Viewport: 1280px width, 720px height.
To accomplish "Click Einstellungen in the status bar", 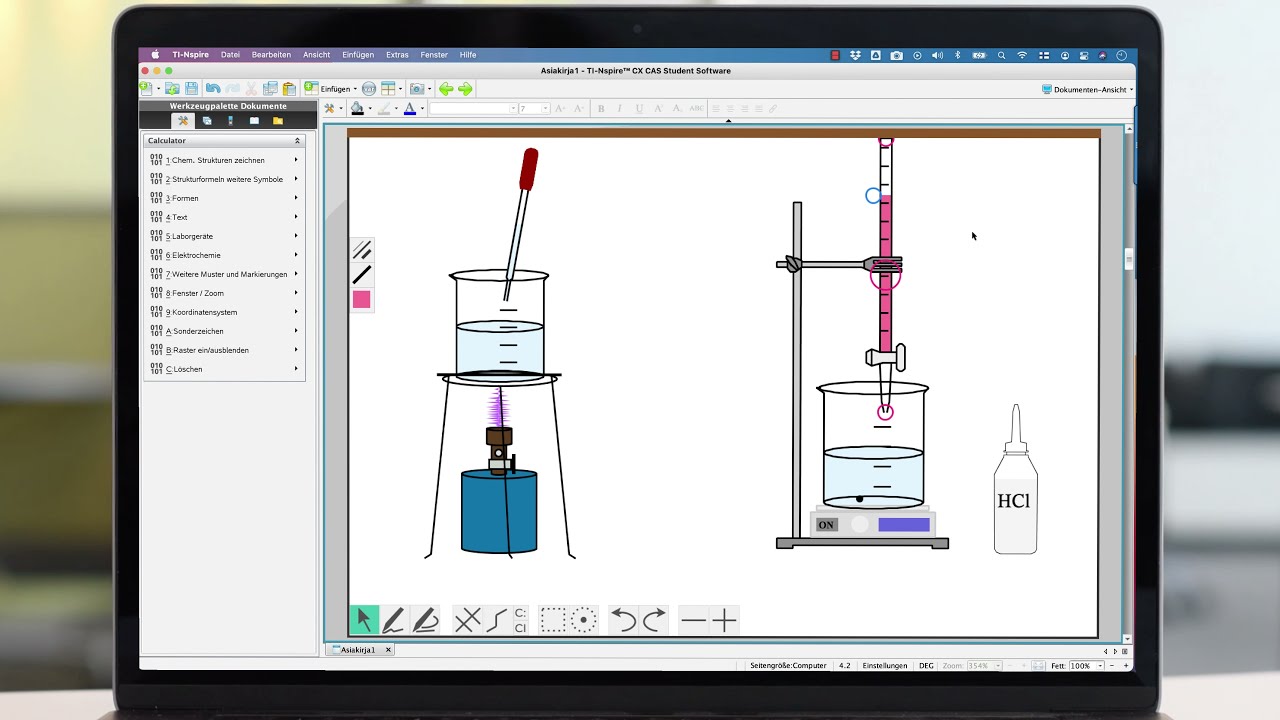I will [x=885, y=665].
